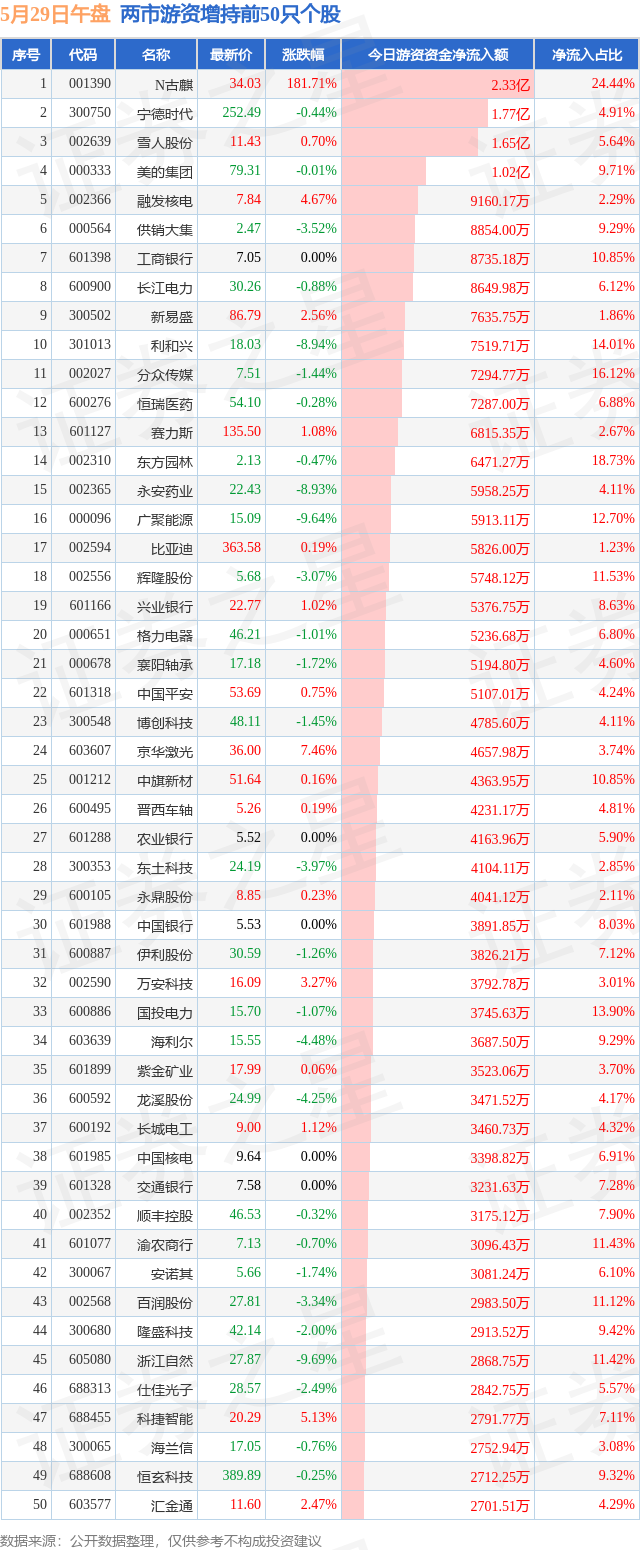Image resolution: width=640 pixels, height=1550 pixels.
Task: Click the 序号 column header
Action: click(25, 55)
